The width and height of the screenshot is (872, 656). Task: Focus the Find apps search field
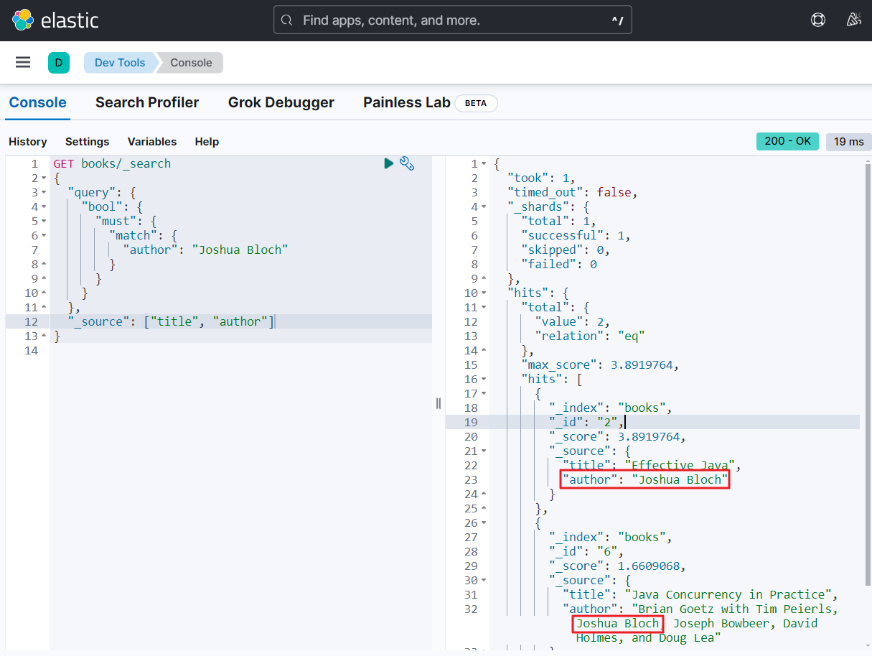click(x=452, y=20)
